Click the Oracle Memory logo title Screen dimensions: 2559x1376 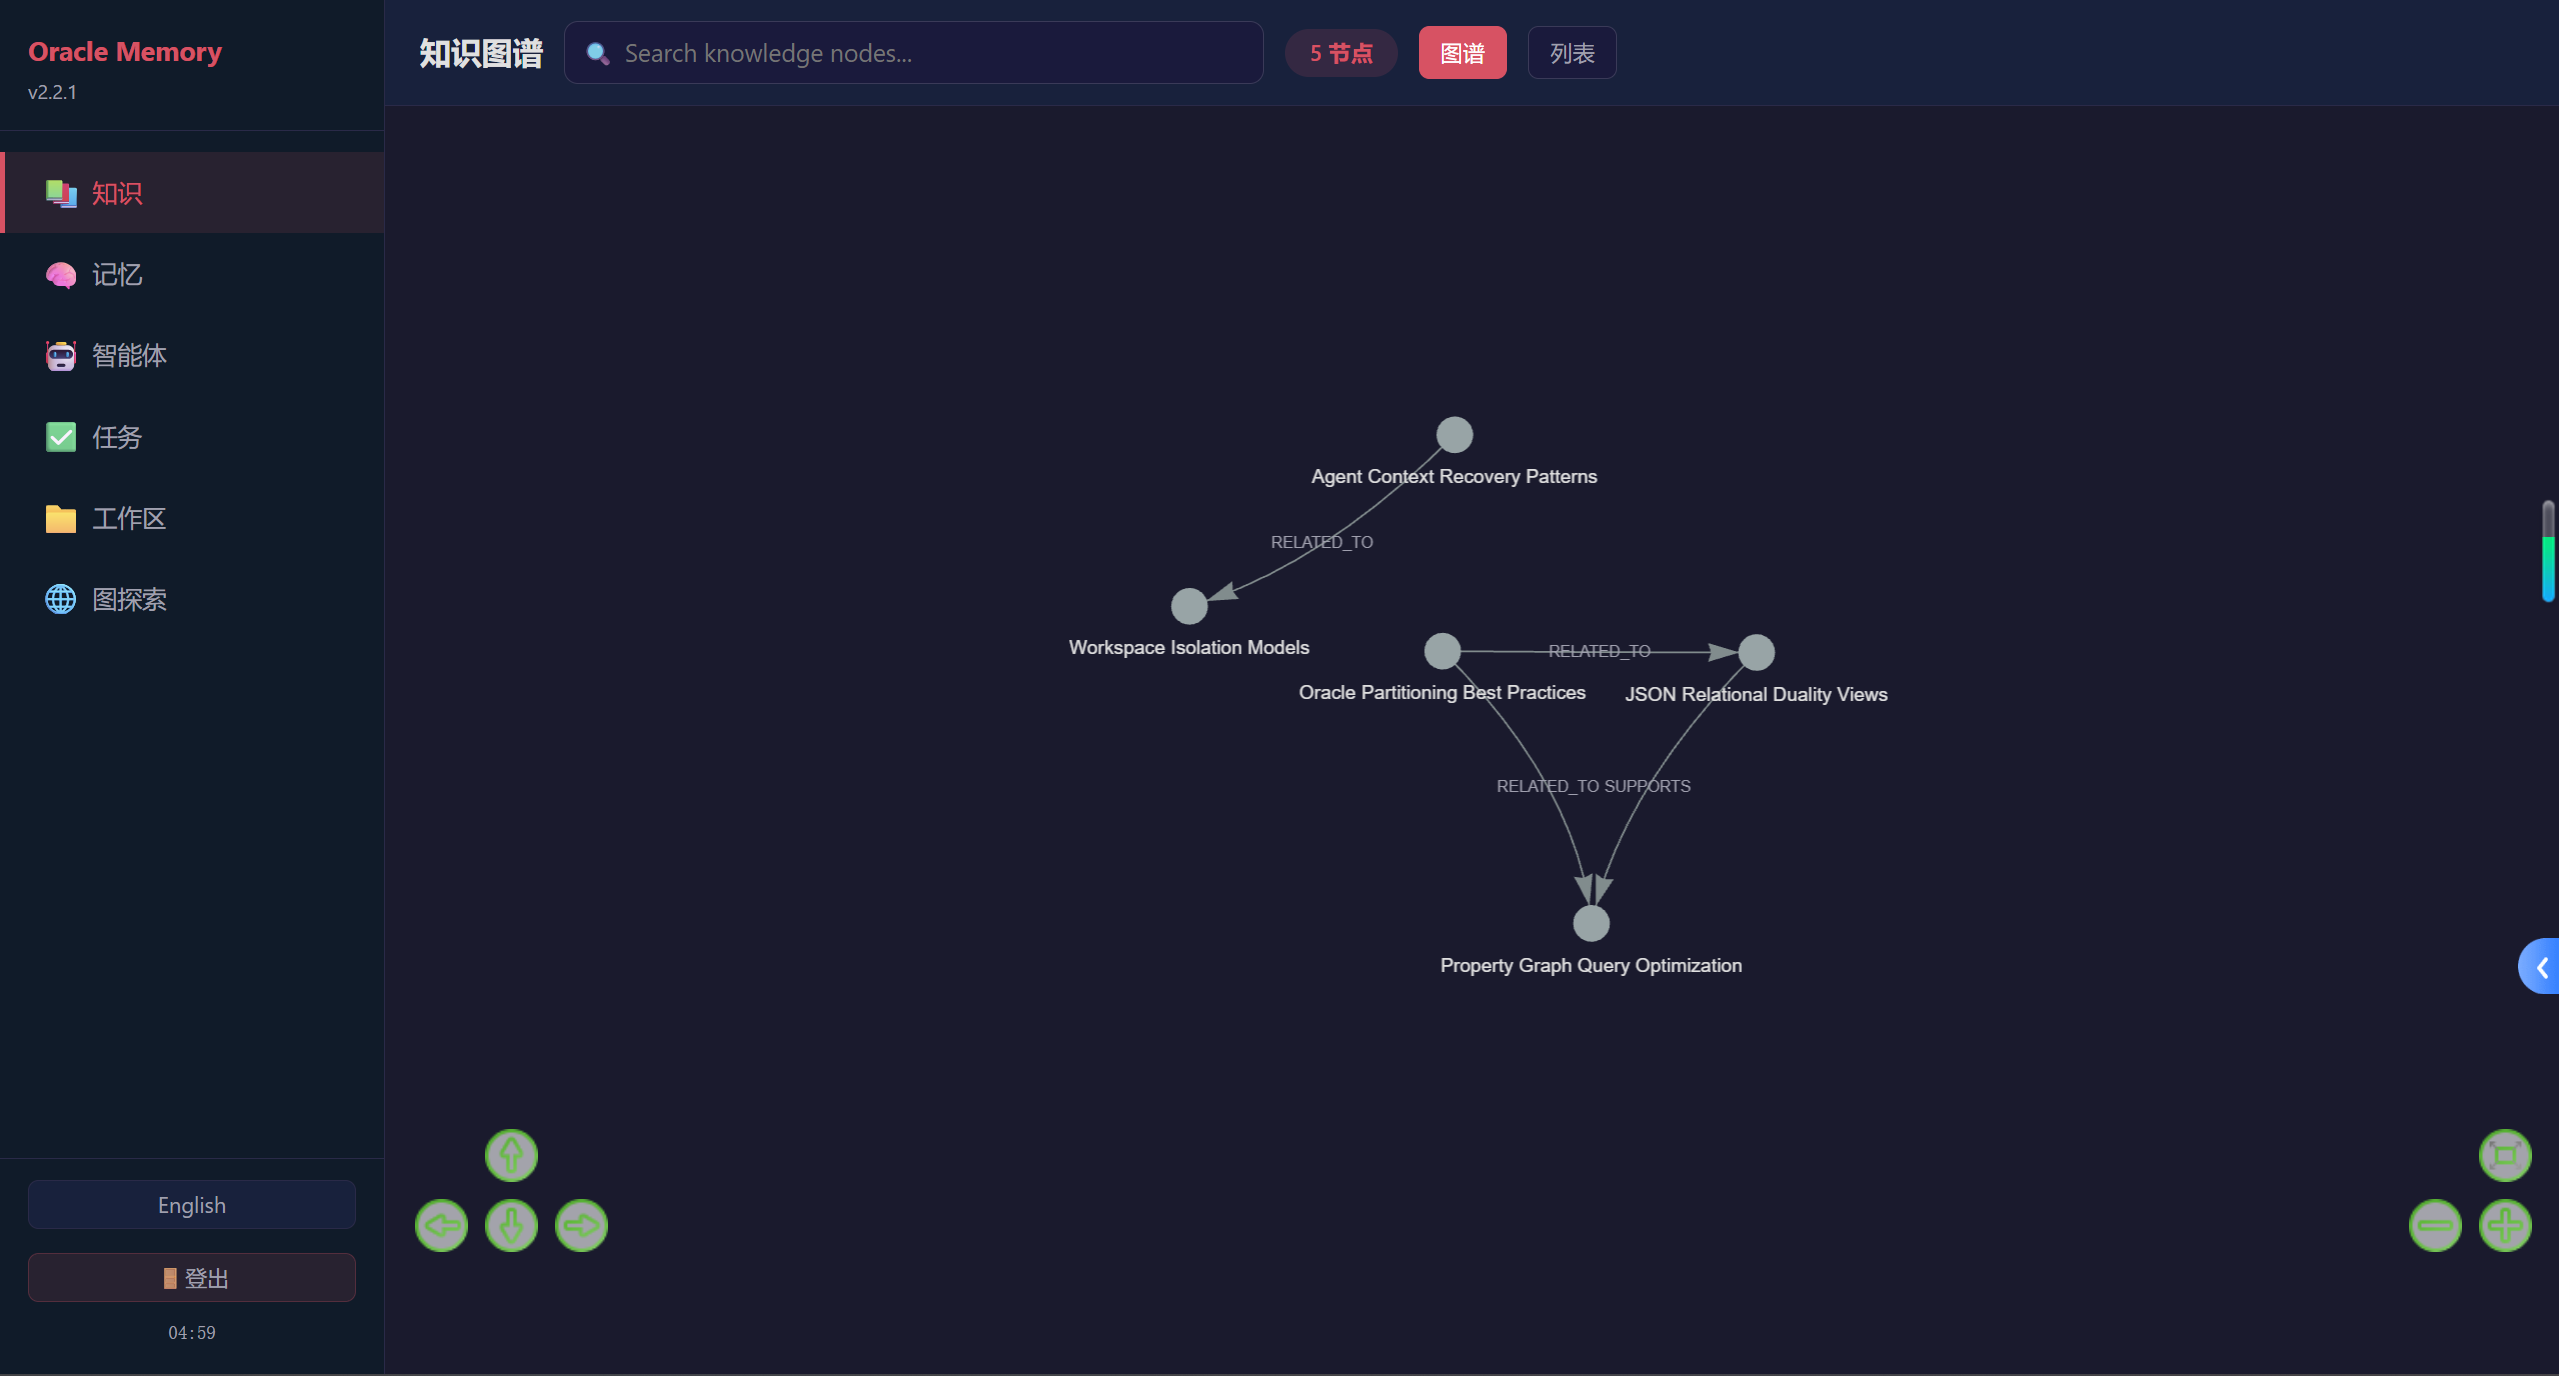pos(125,51)
